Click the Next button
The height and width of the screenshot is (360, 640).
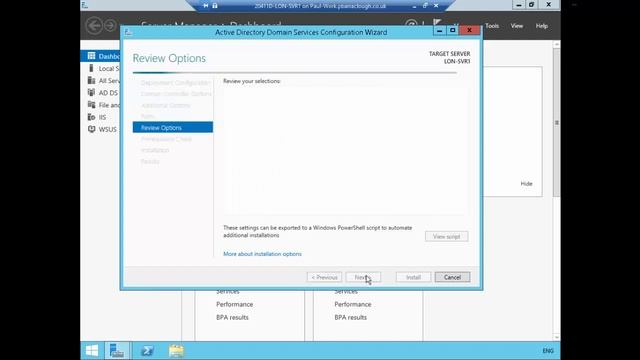click(x=363, y=277)
